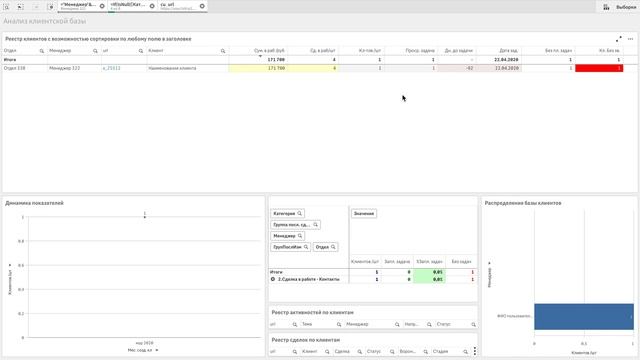Image resolution: width=640 pixels, height=360 pixels.
Task: Search in Отдел column of client registry
Action: 42,51
